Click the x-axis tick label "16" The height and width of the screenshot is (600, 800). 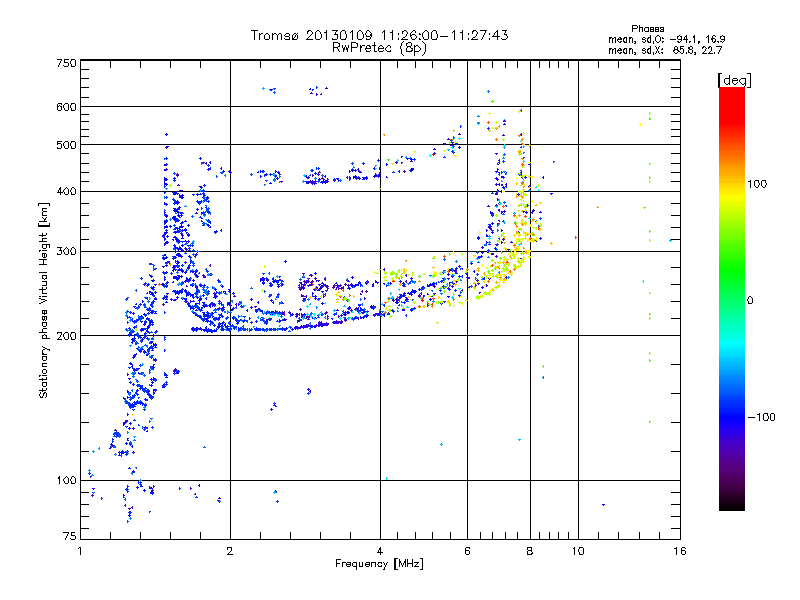coord(680,551)
